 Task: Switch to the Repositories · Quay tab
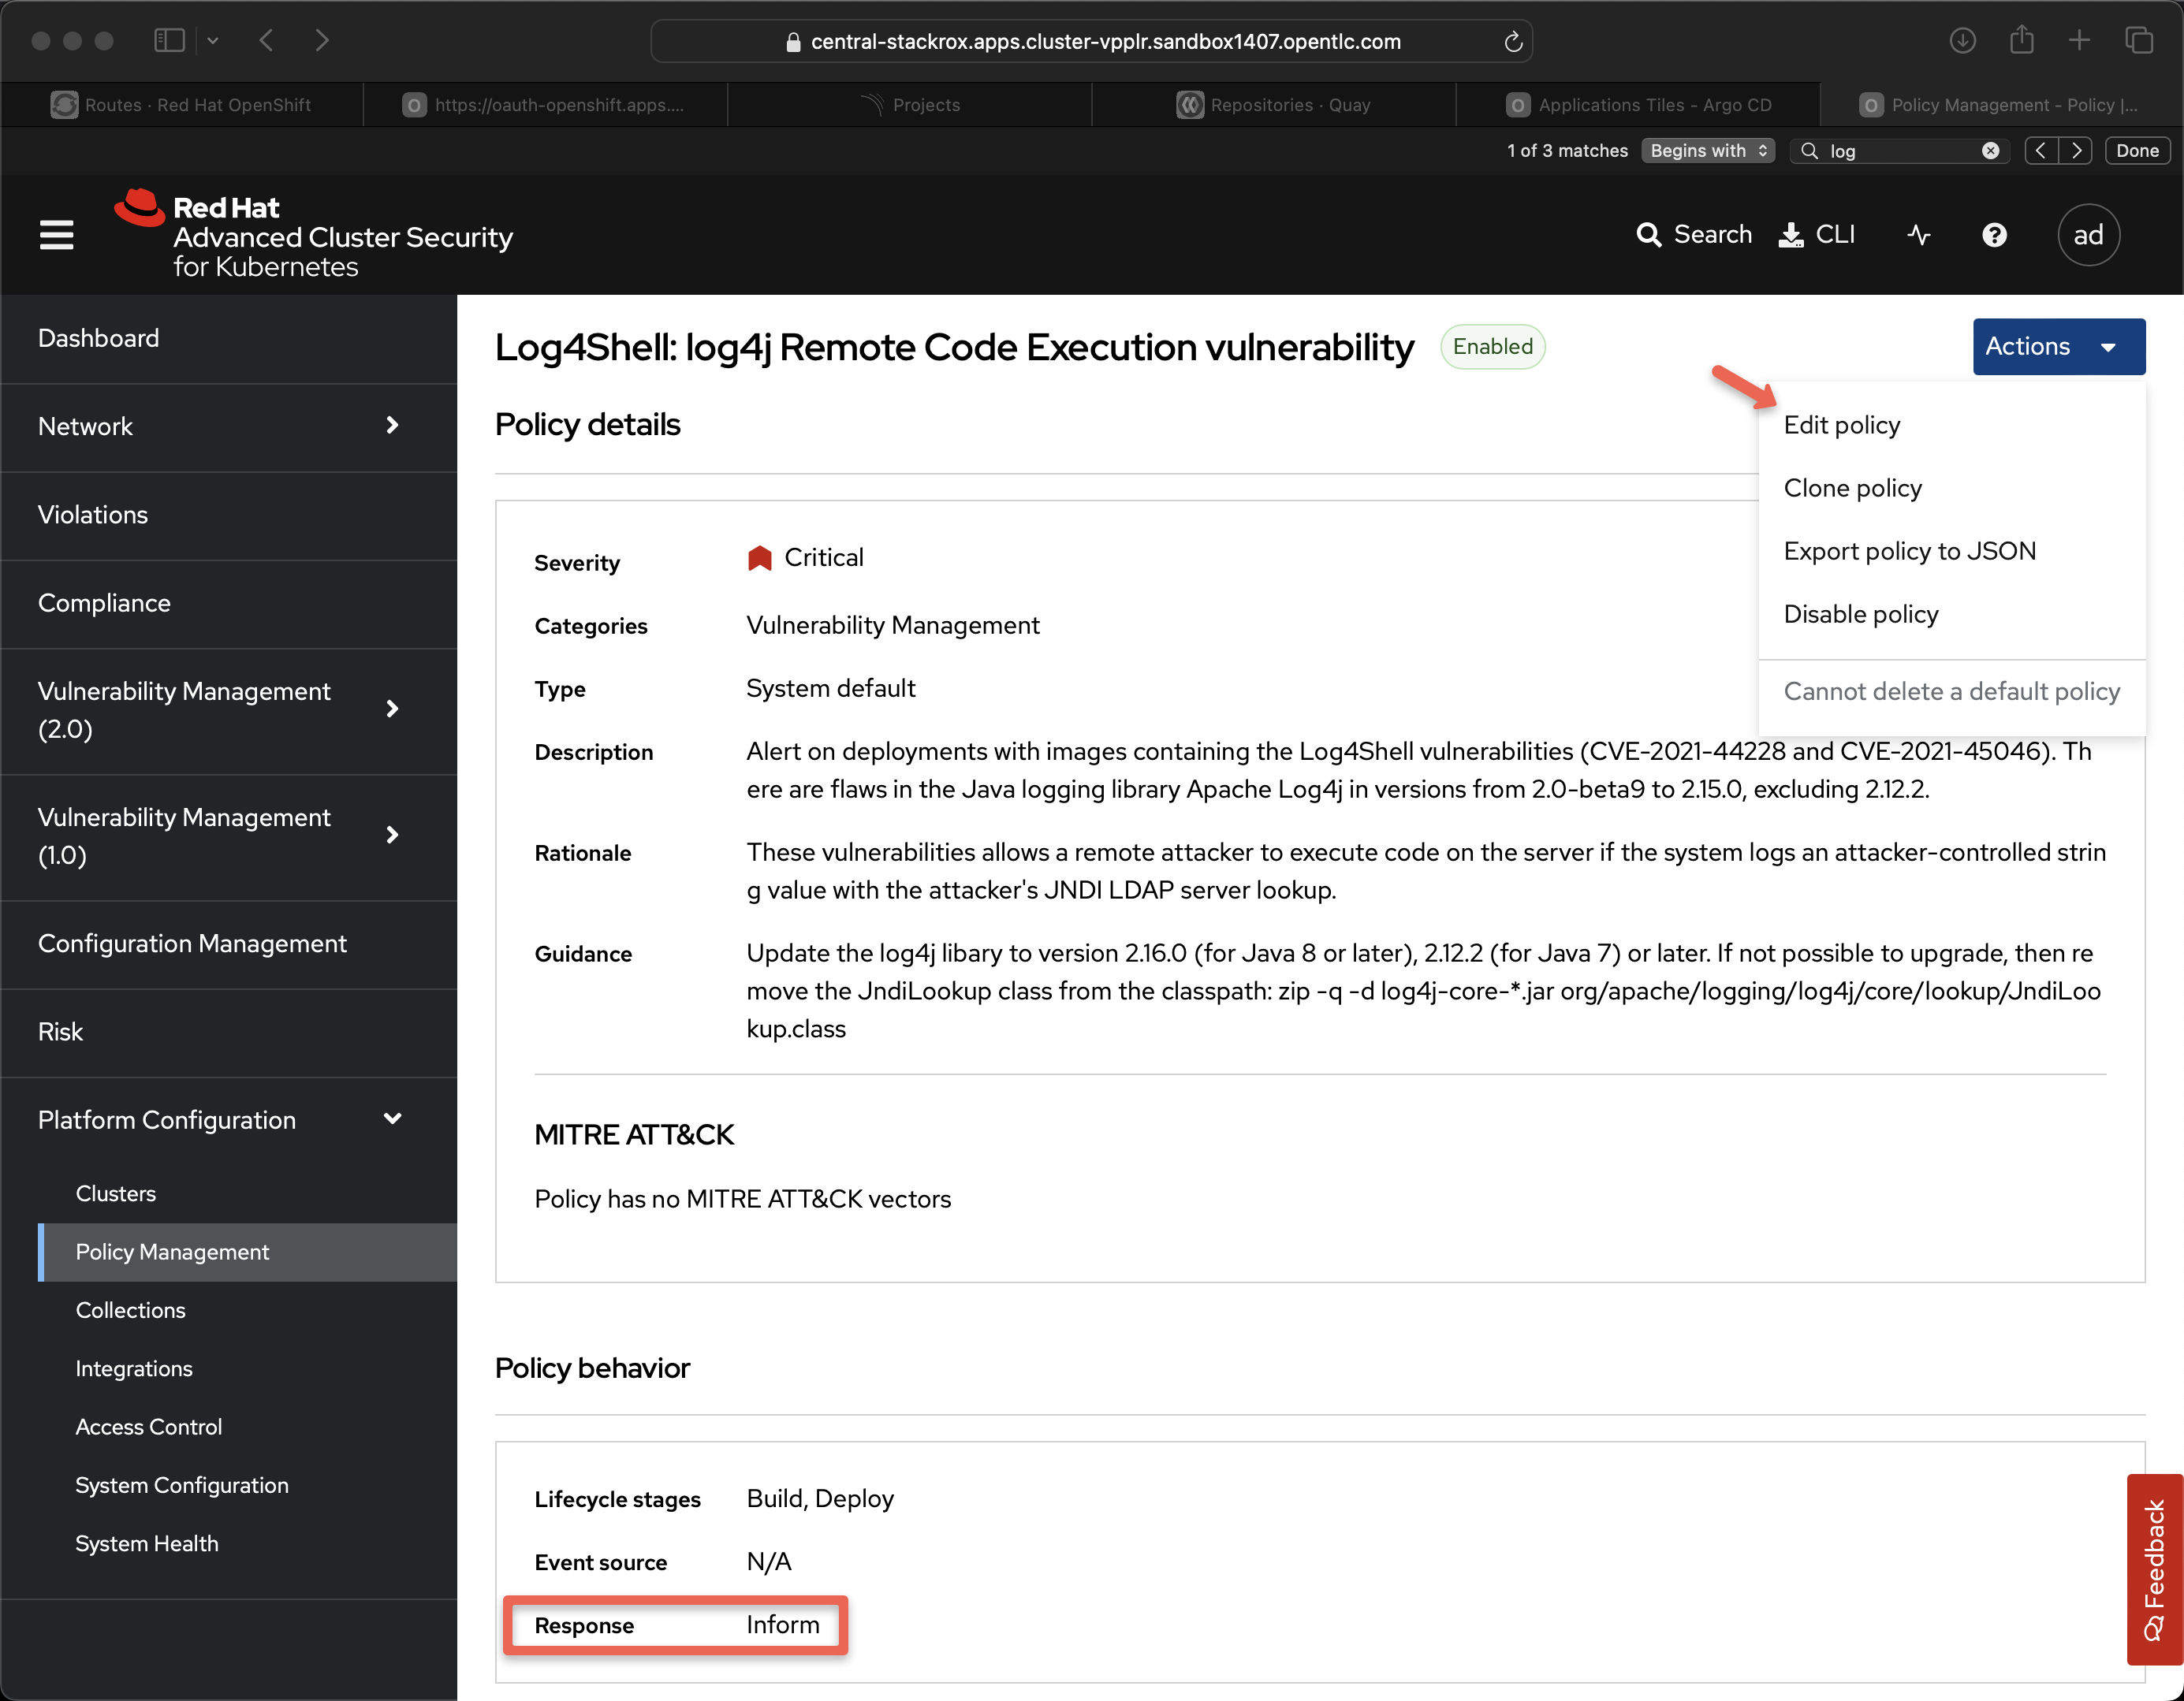coord(1273,105)
